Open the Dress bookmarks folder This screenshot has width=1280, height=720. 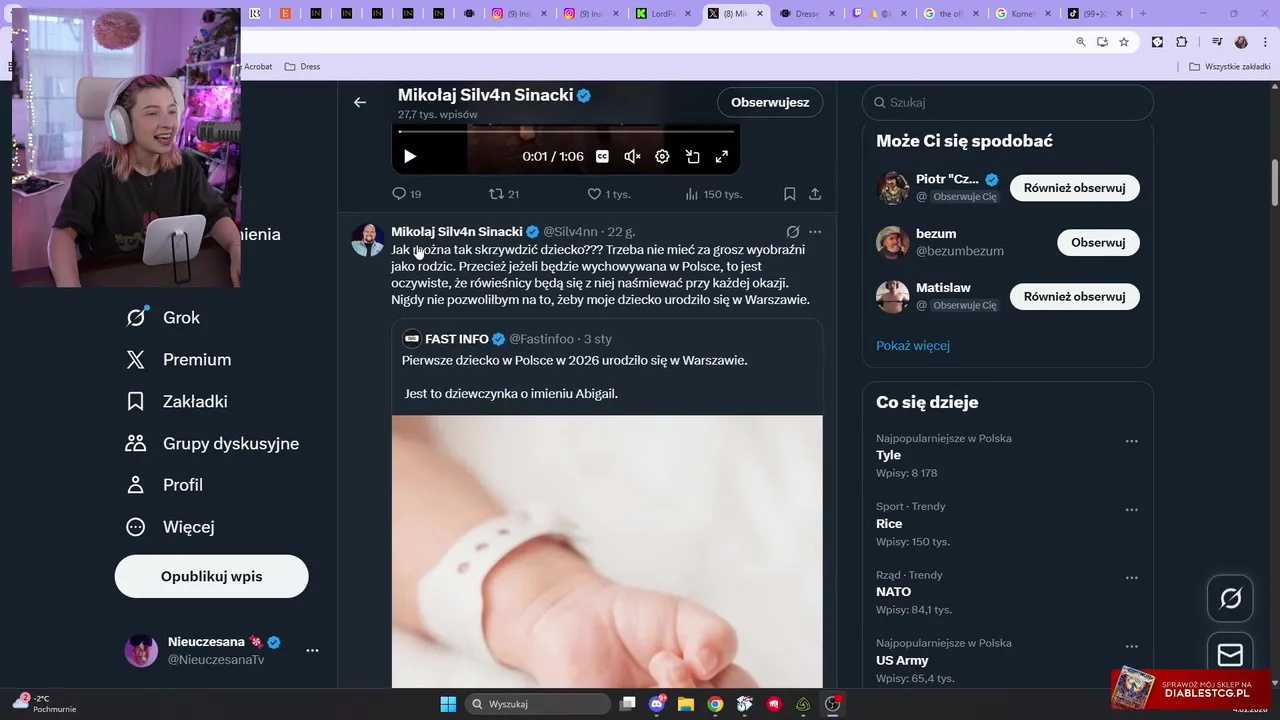pyautogui.click(x=303, y=67)
